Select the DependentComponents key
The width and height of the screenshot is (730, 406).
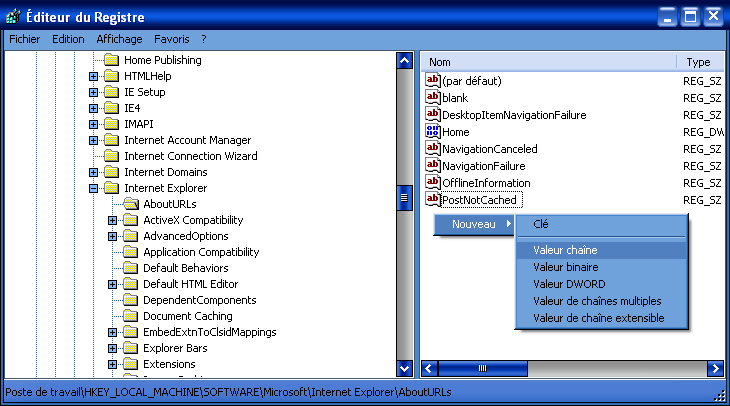200,300
